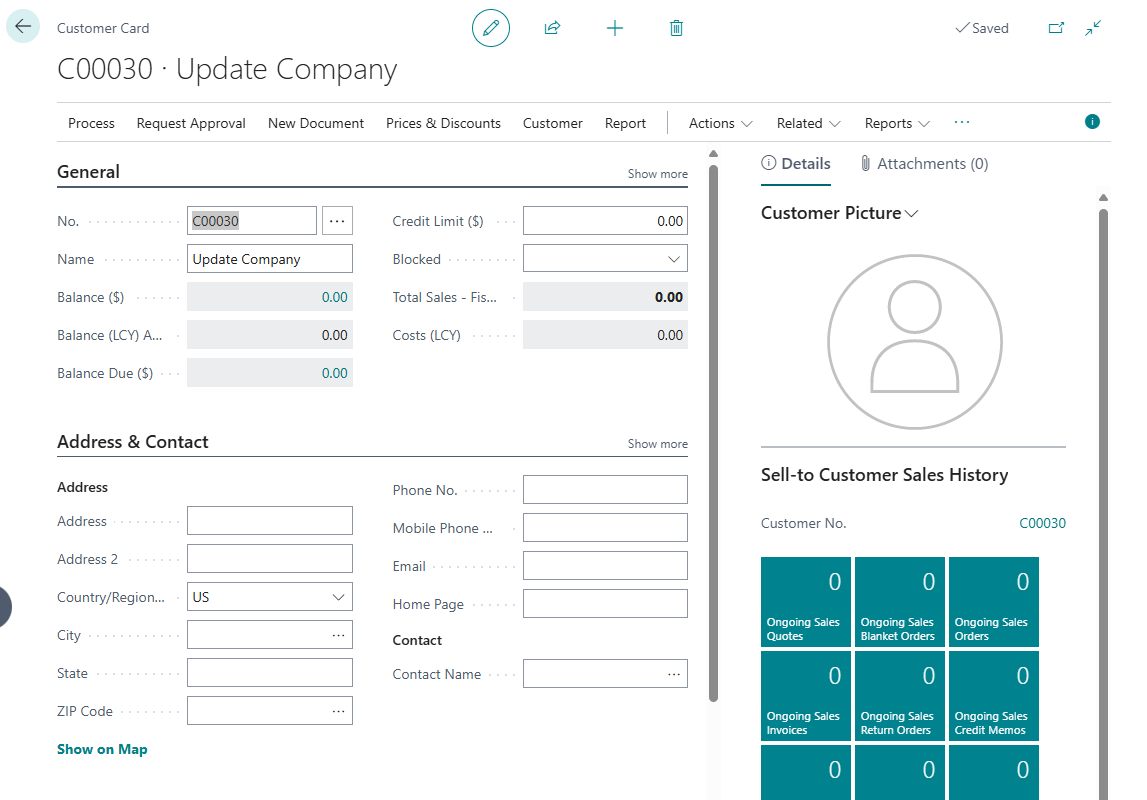Click the Home Page input field
1147x800 pixels.
(x=605, y=604)
